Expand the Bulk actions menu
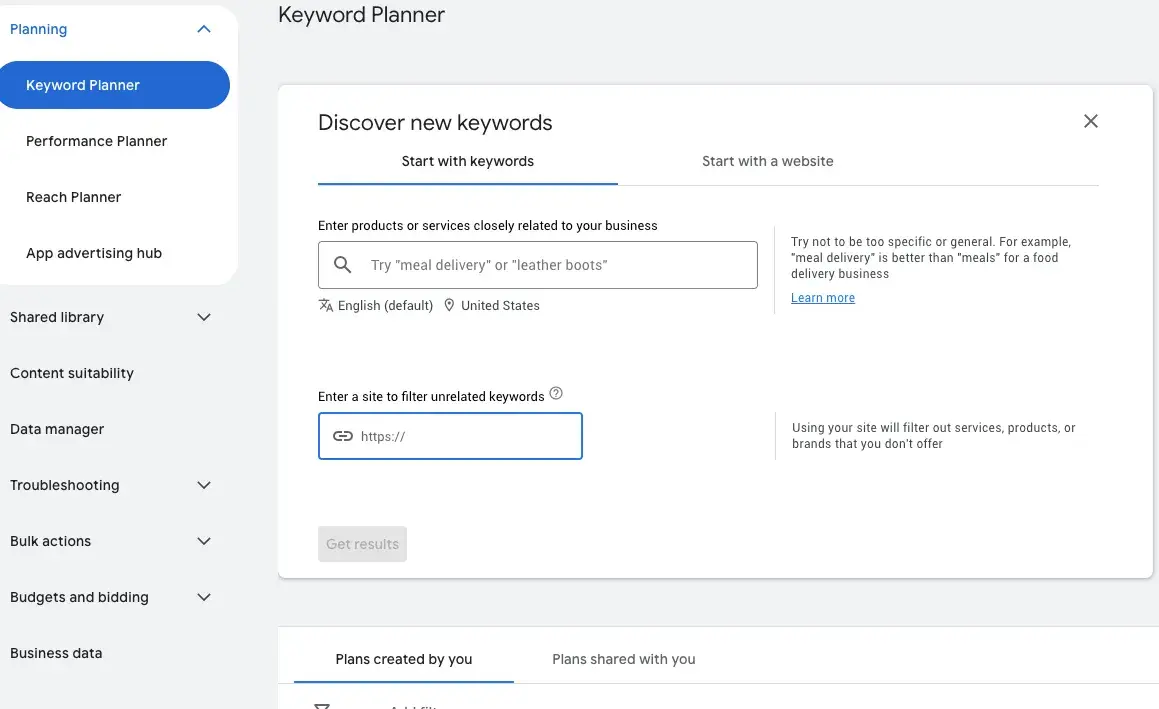The width and height of the screenshot is (1159, 709). point(204,541)
